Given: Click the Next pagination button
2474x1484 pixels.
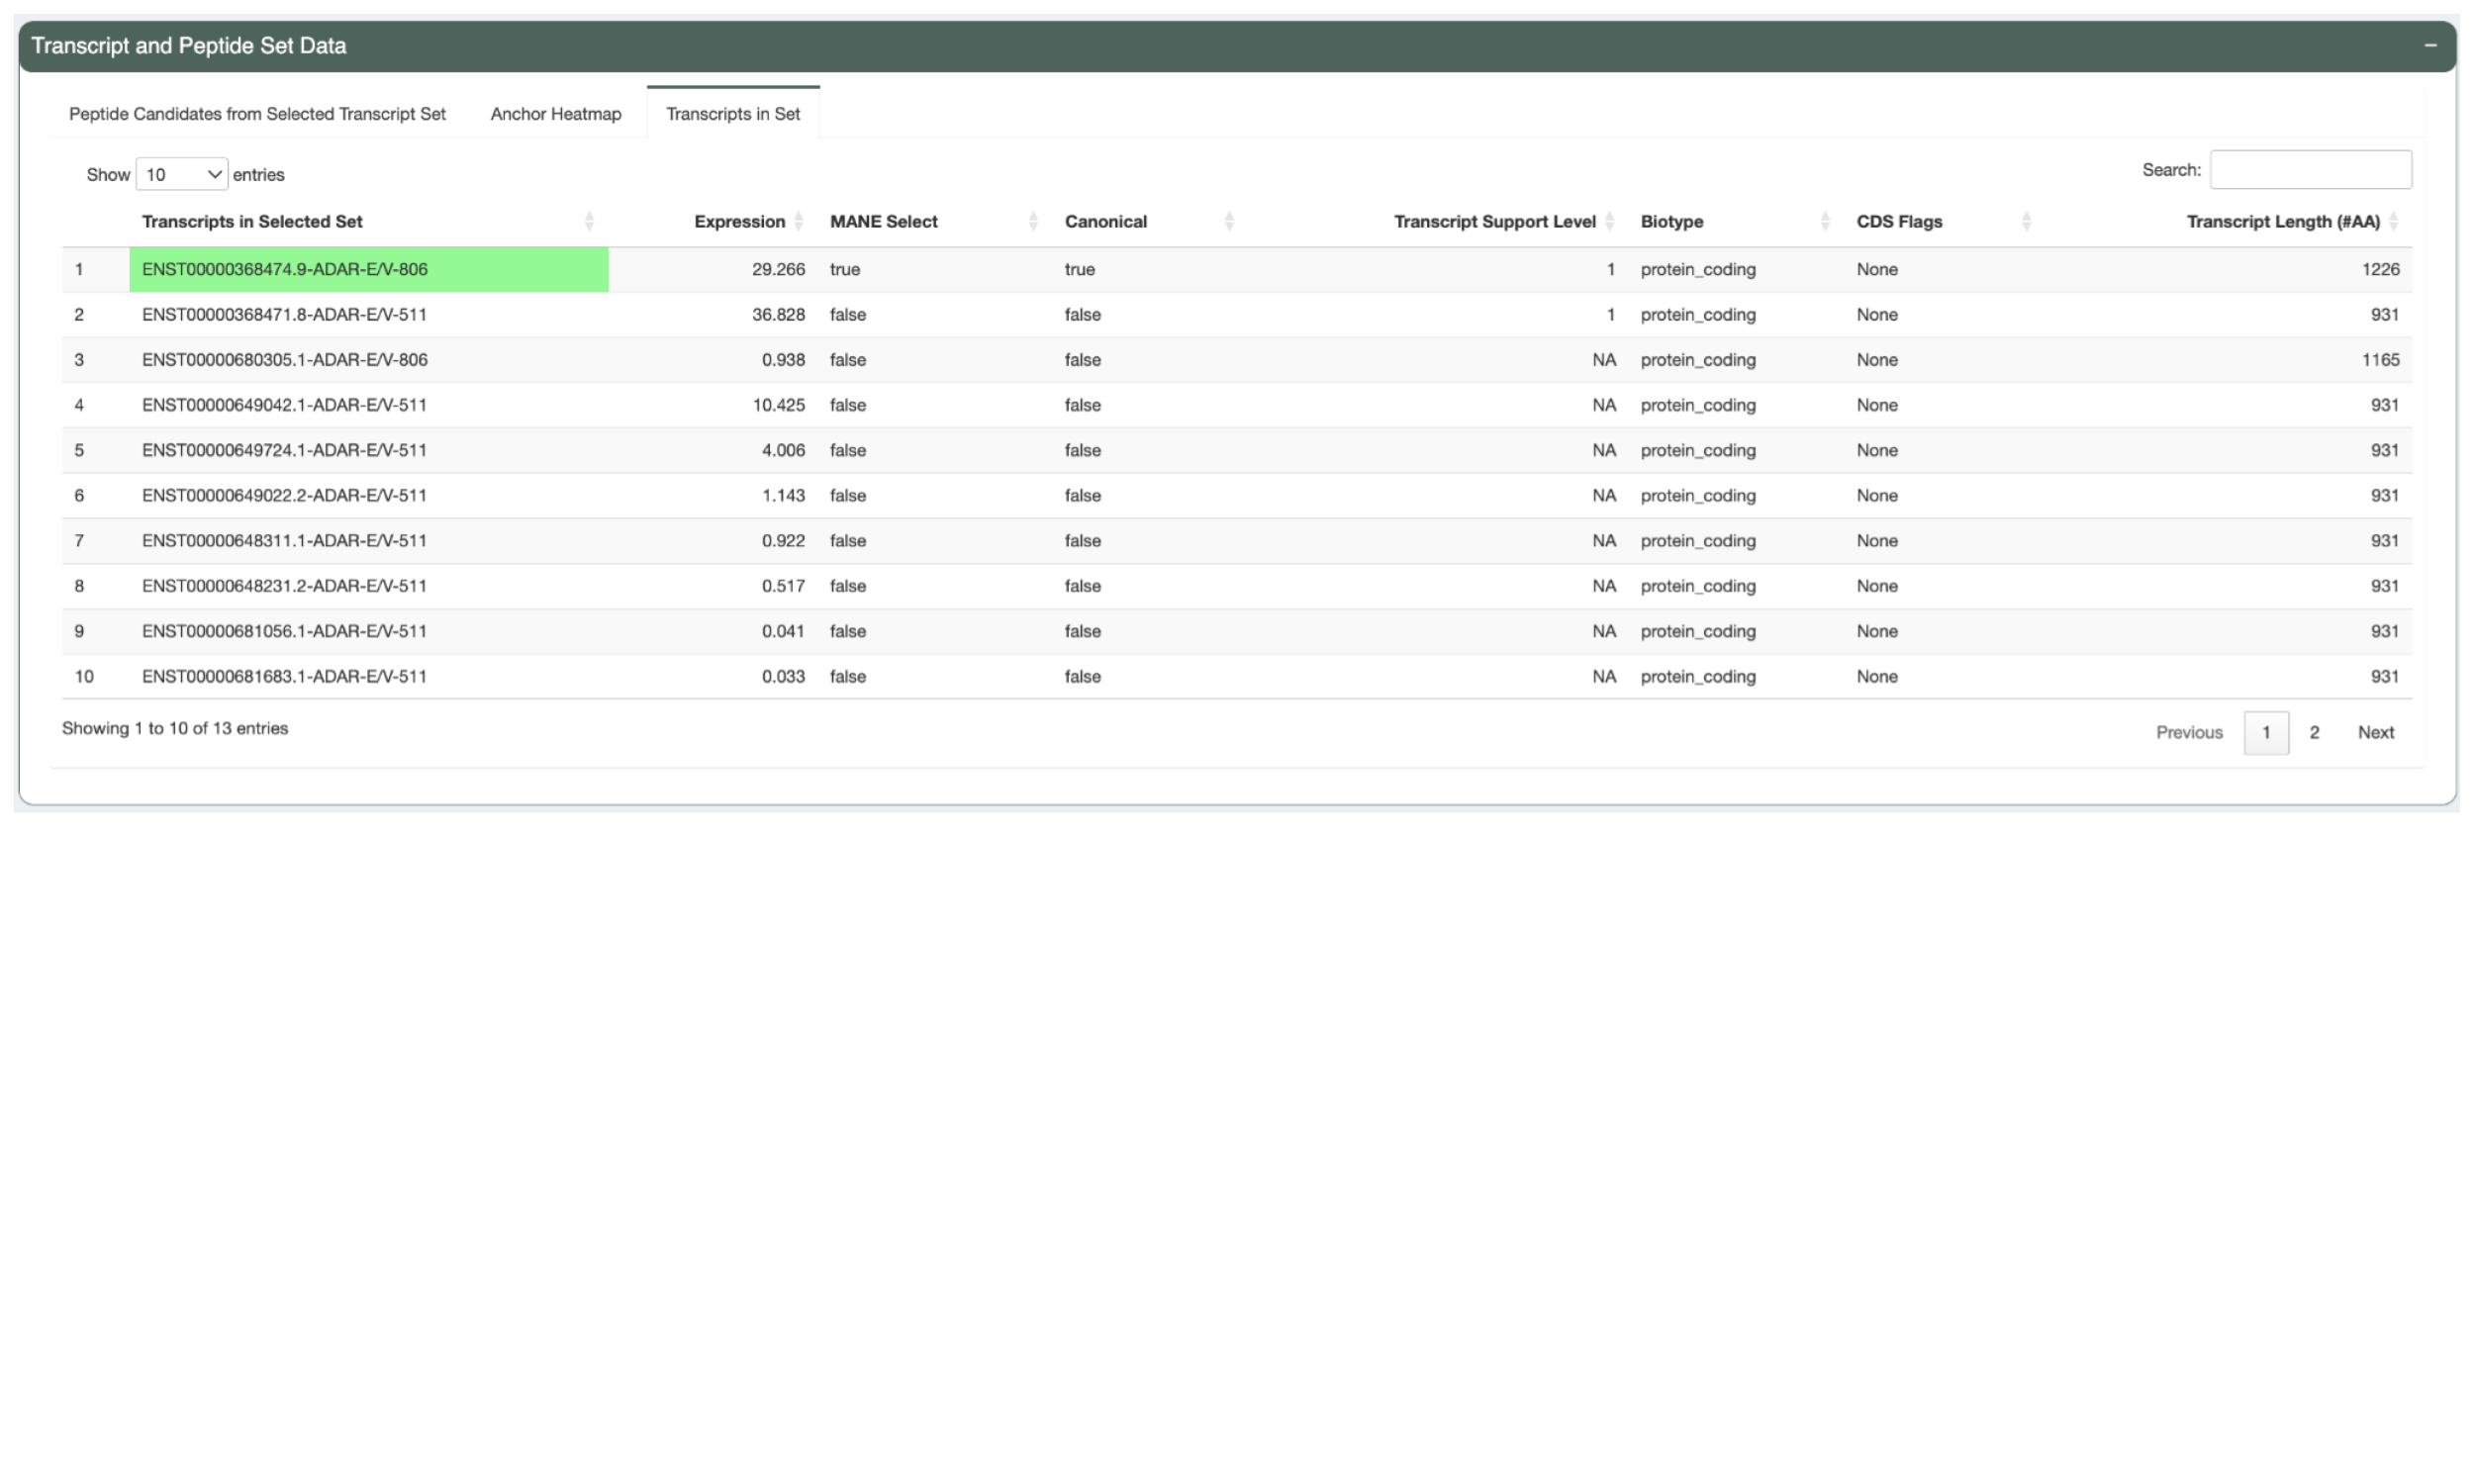Looking at the screenshot, I should tap(2376, 732).
